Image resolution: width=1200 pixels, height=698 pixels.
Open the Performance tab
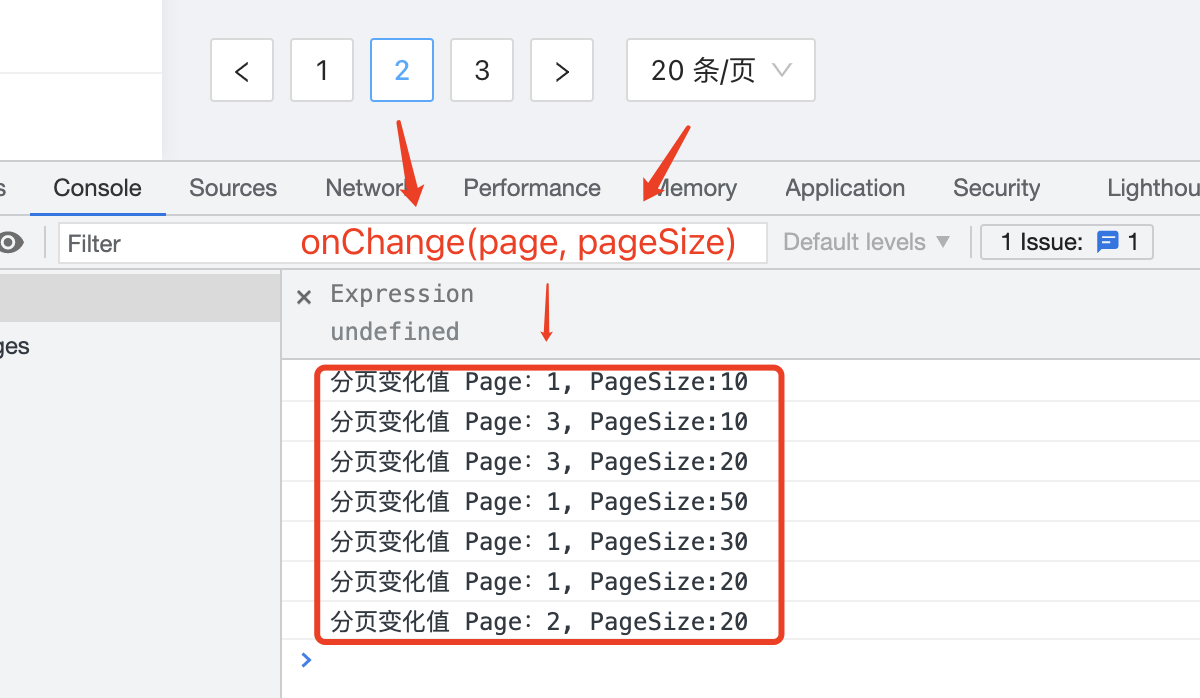pyautogui.click(x=532, y=188)
